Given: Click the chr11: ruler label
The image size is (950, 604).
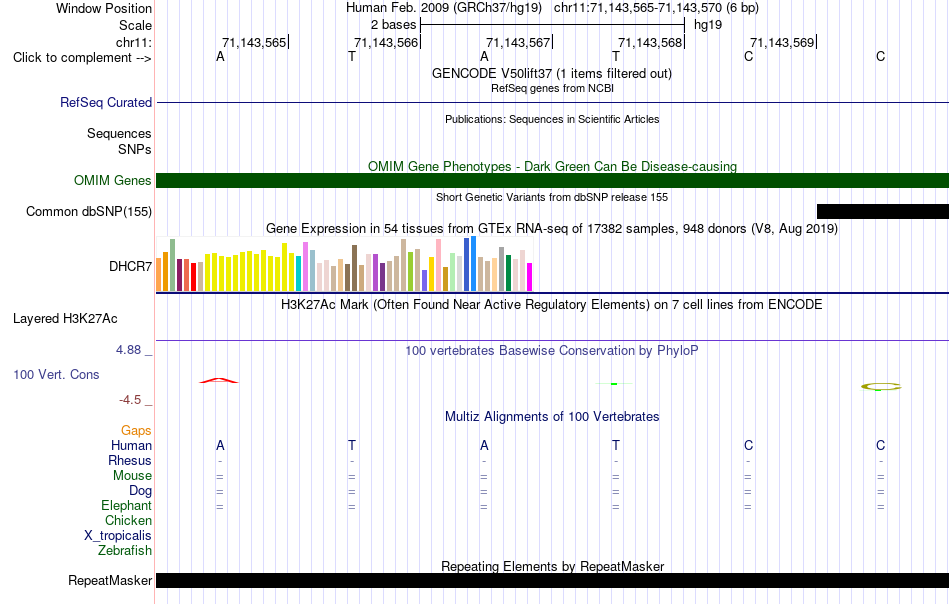Looking at the screenshot, I should point(133,42).
